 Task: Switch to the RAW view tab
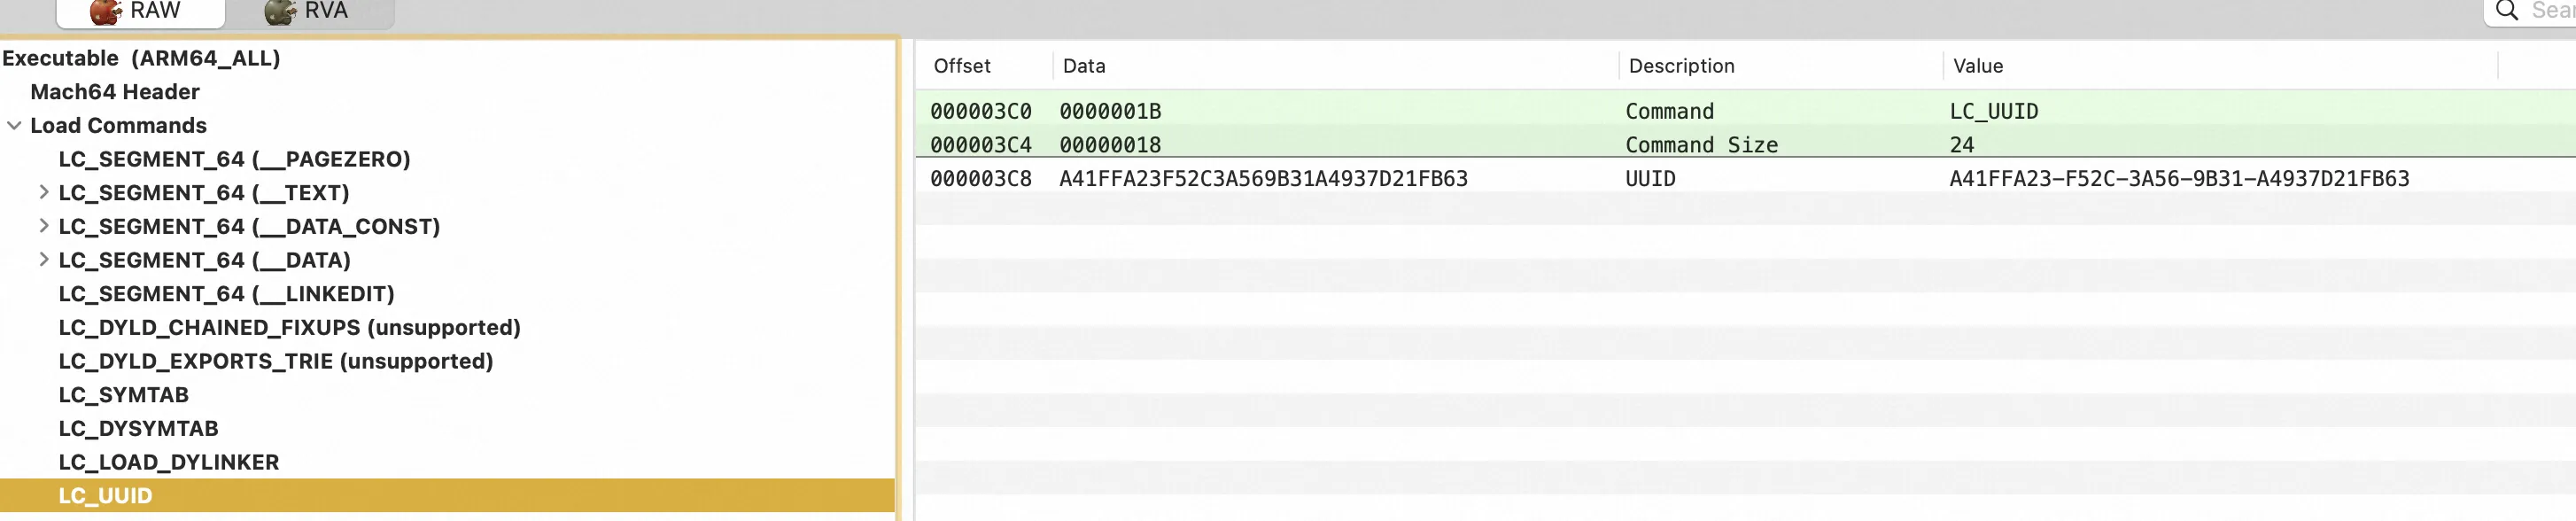tap(140, 12)
